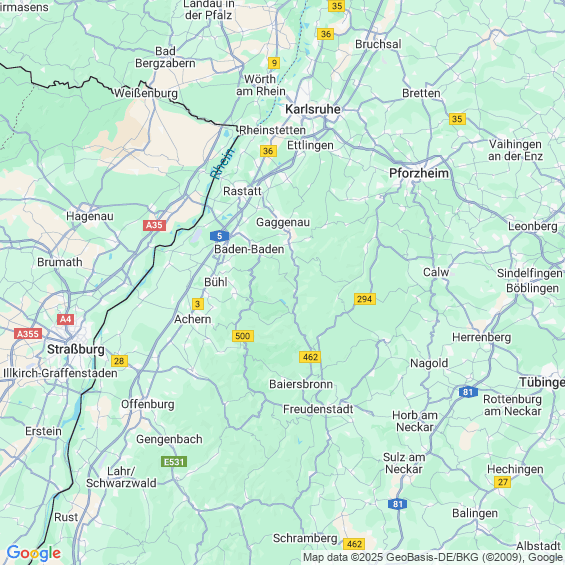Click the Rhein river label
Image resolution: width=565 pixels, height=565 pixels.
point(222,164)
